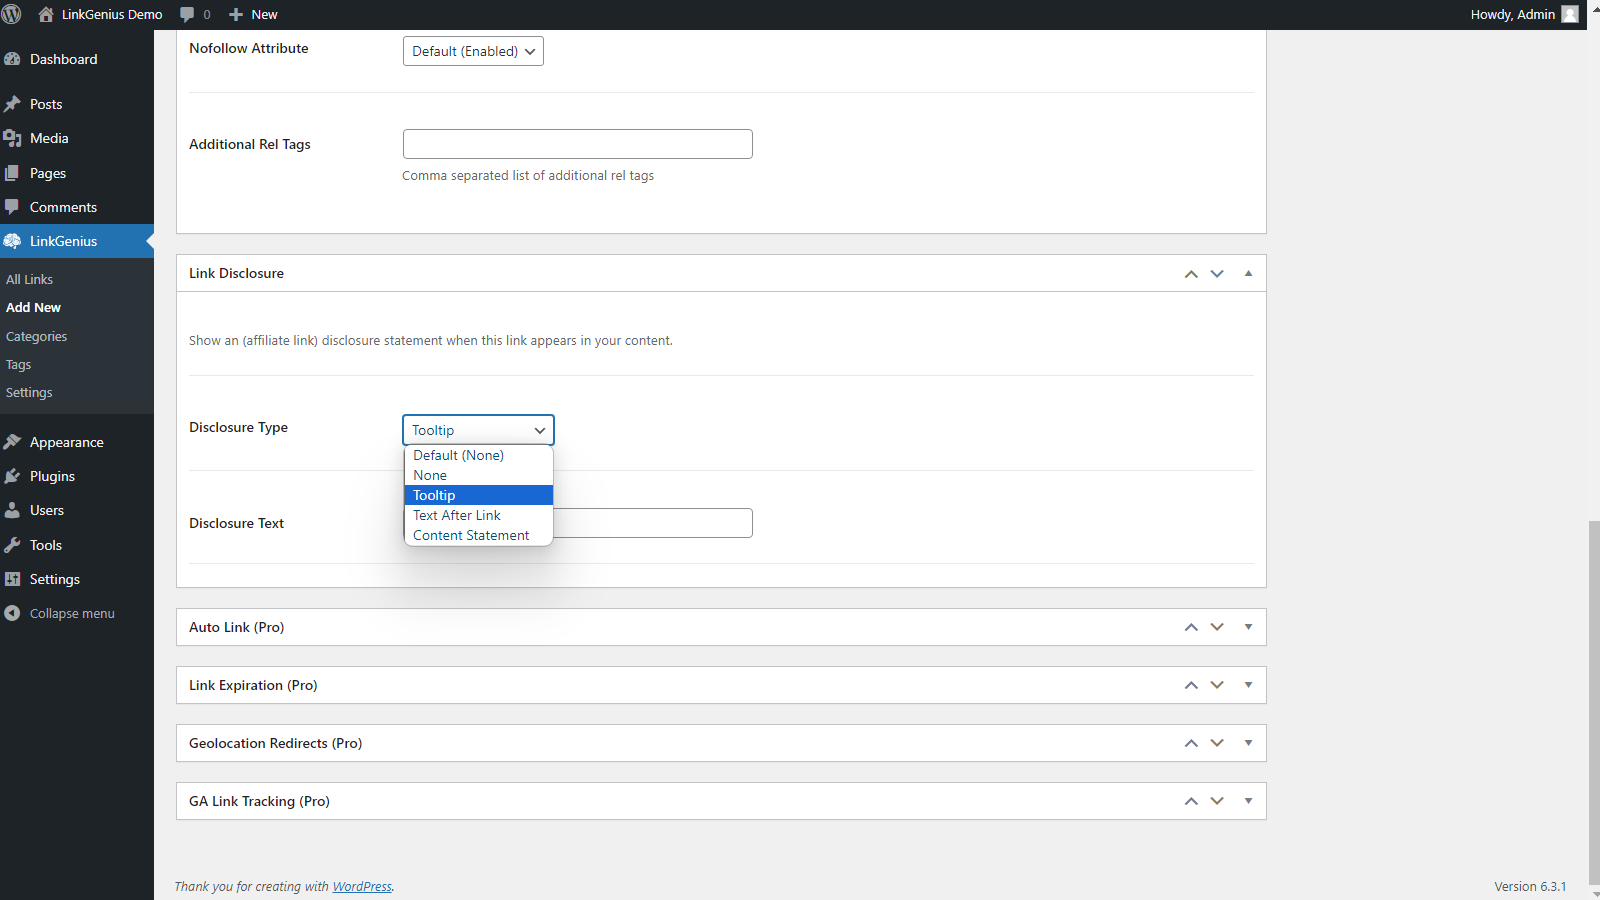The width and height of the screenshot is (1600, 900).
Task: Click the WordPress logo icon
Action: tap(12, 14)
